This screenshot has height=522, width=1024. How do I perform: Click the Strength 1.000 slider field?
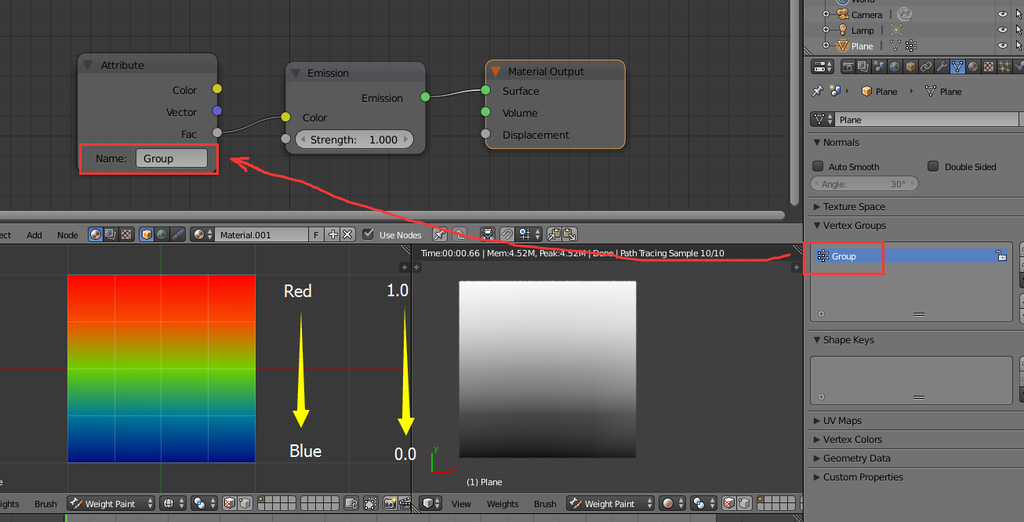pos(354,139)
